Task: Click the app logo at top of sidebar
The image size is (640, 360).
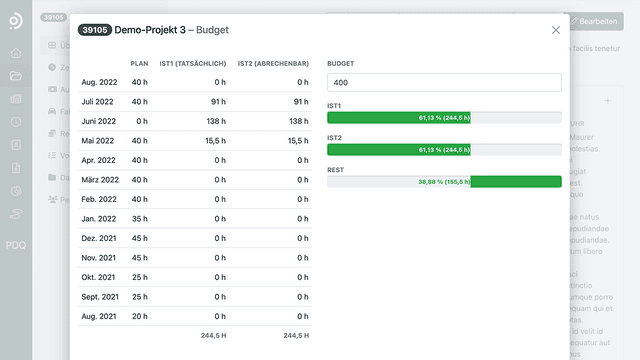Action: (16, 21)
